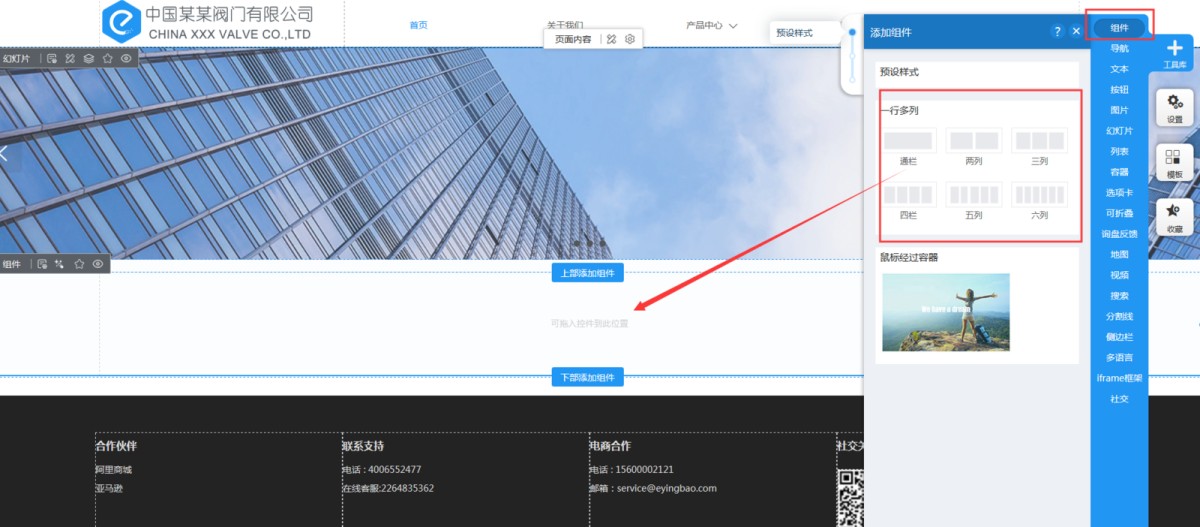
Task: Choose 幻灯片 in component list
Action: coord(1119,131)
